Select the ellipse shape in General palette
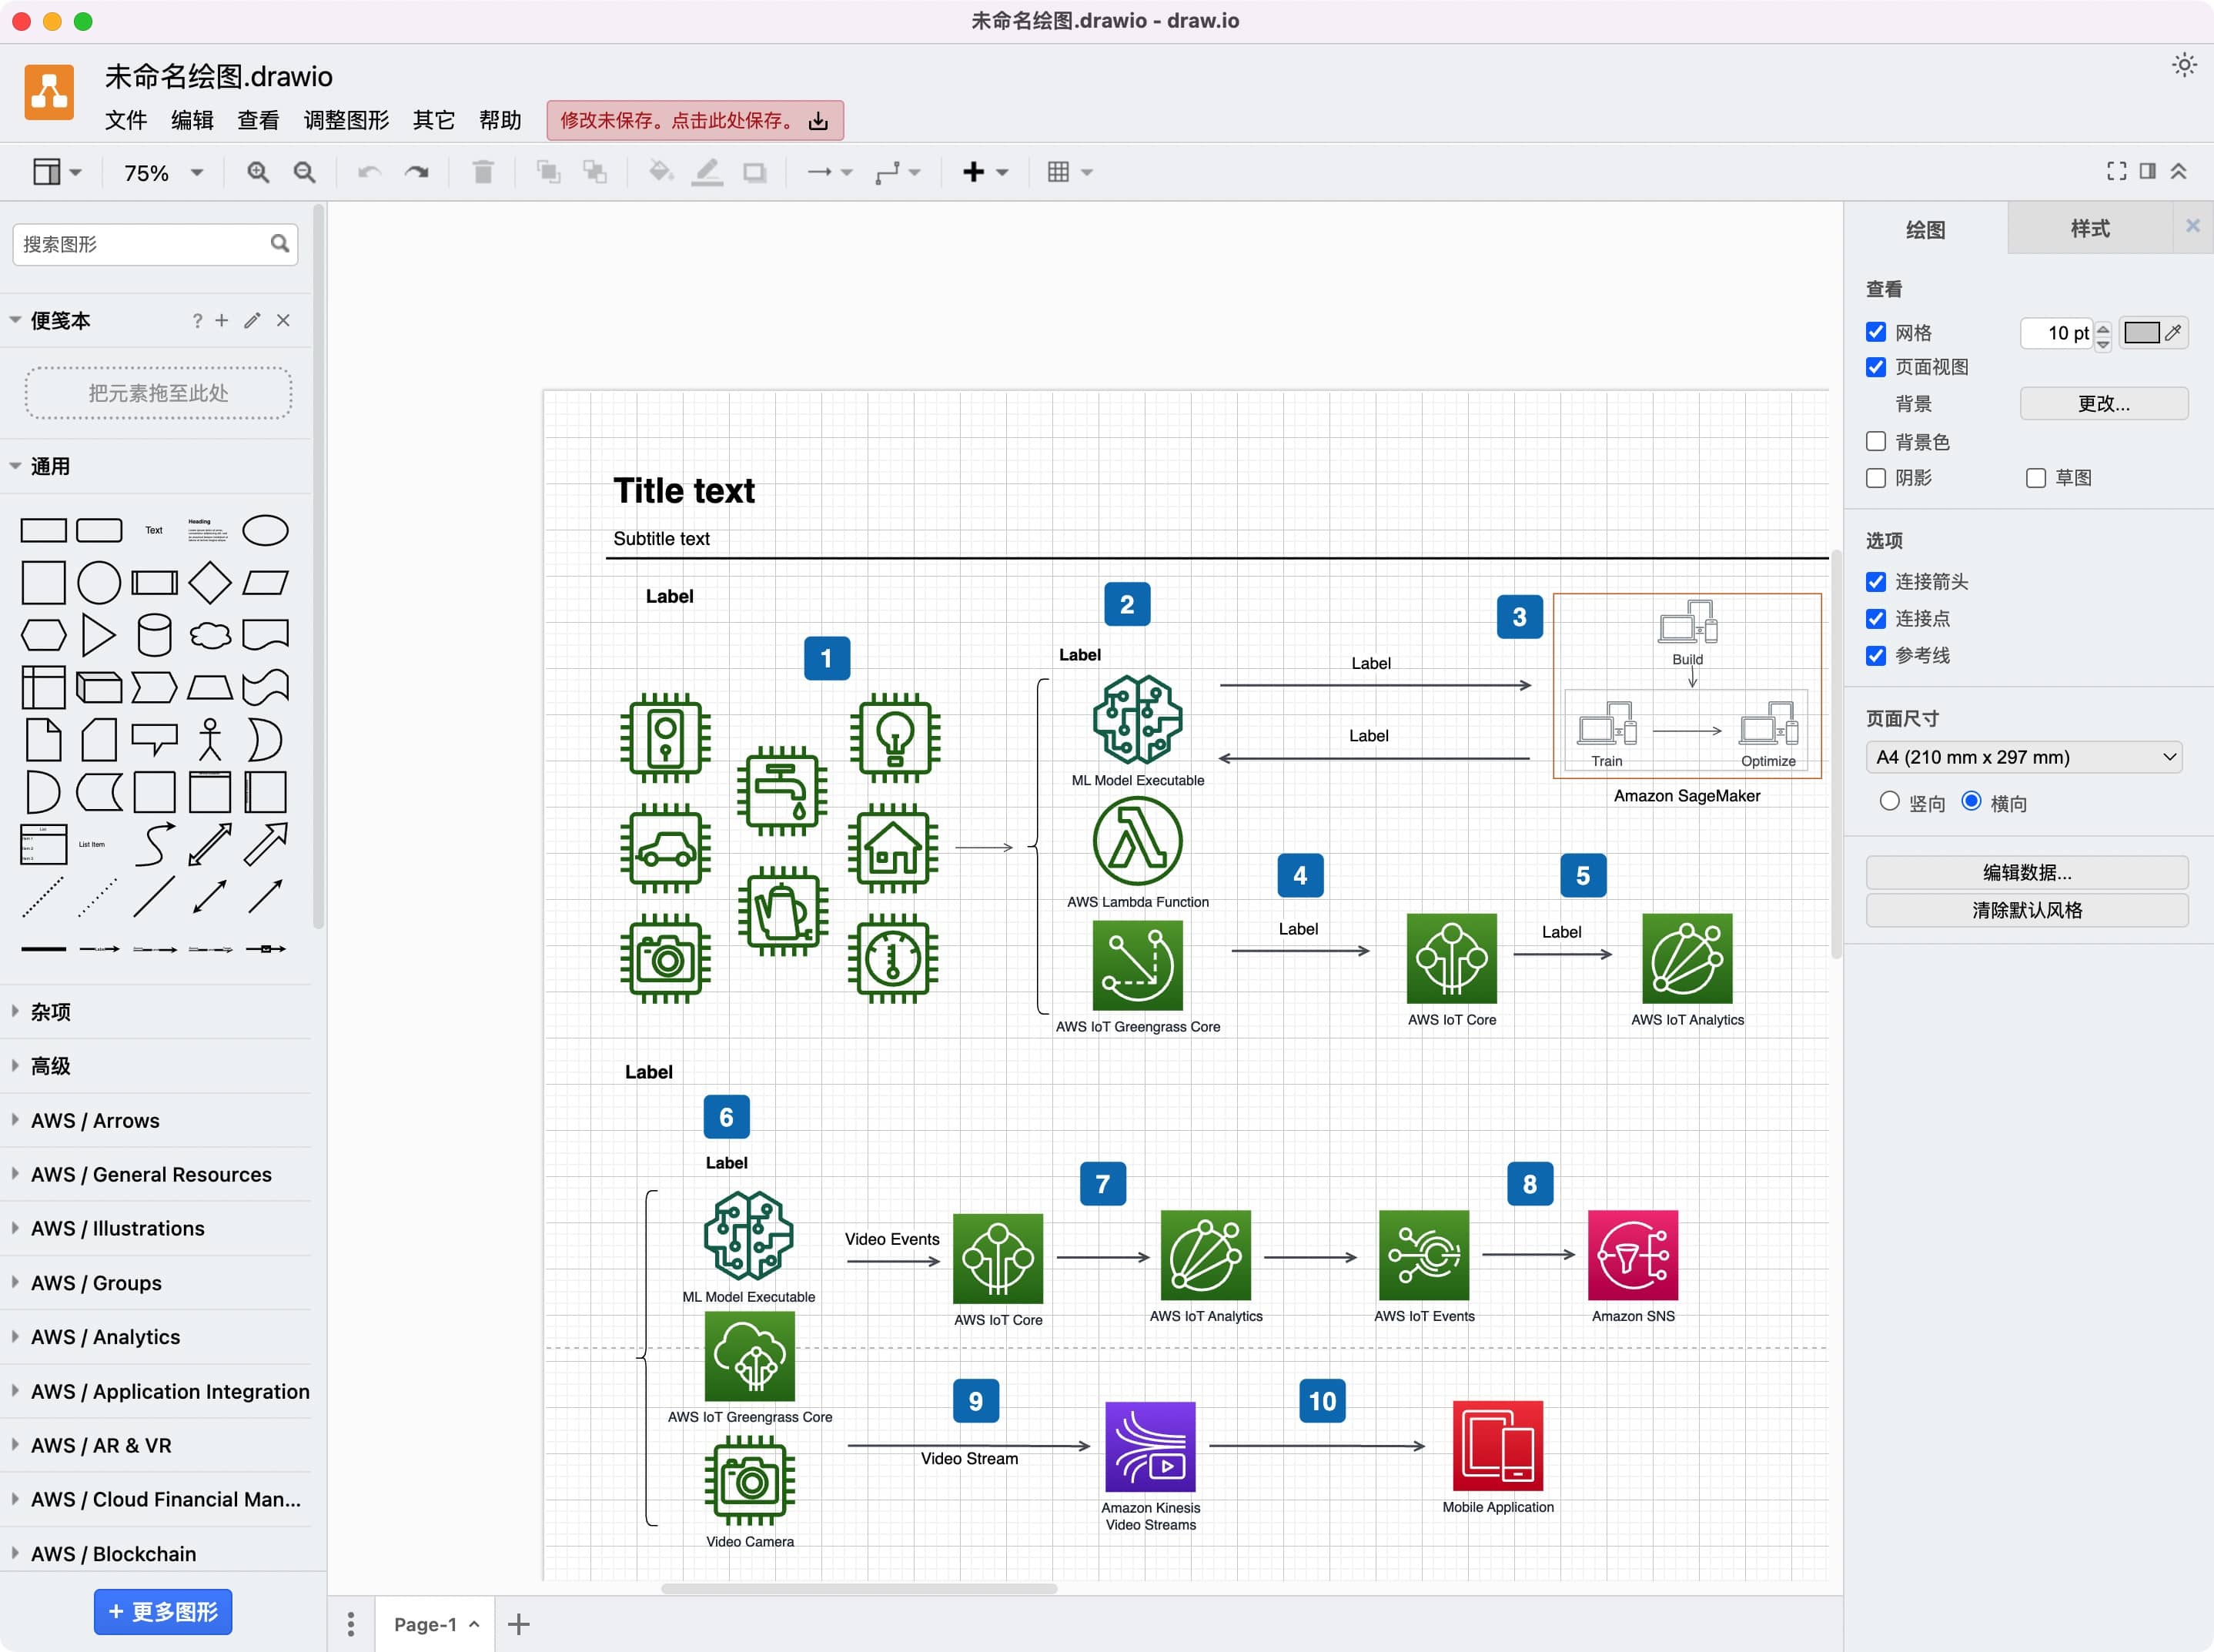 pyautogui.click(x=265, y=530)
